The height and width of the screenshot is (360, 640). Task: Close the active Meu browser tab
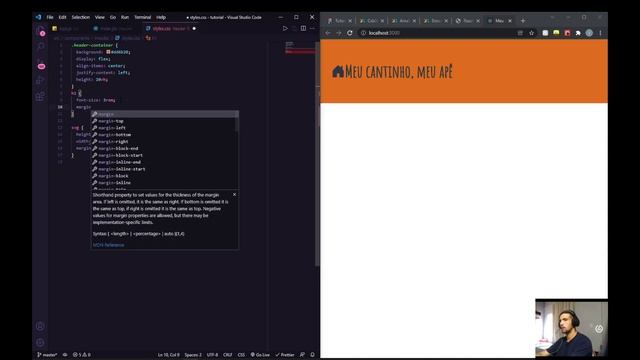[x=510, y=20]
